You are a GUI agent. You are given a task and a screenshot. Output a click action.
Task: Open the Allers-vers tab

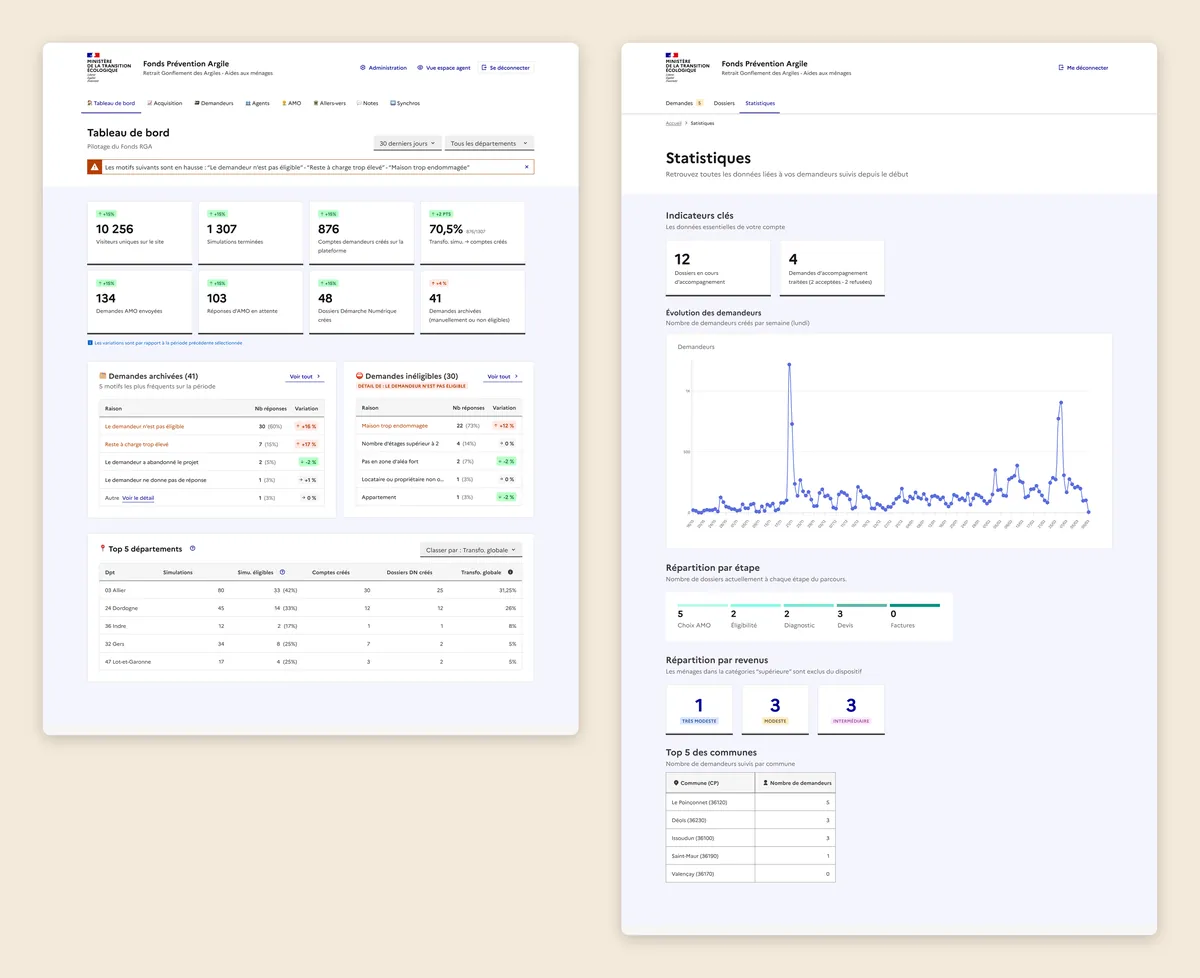click(330, 103)
